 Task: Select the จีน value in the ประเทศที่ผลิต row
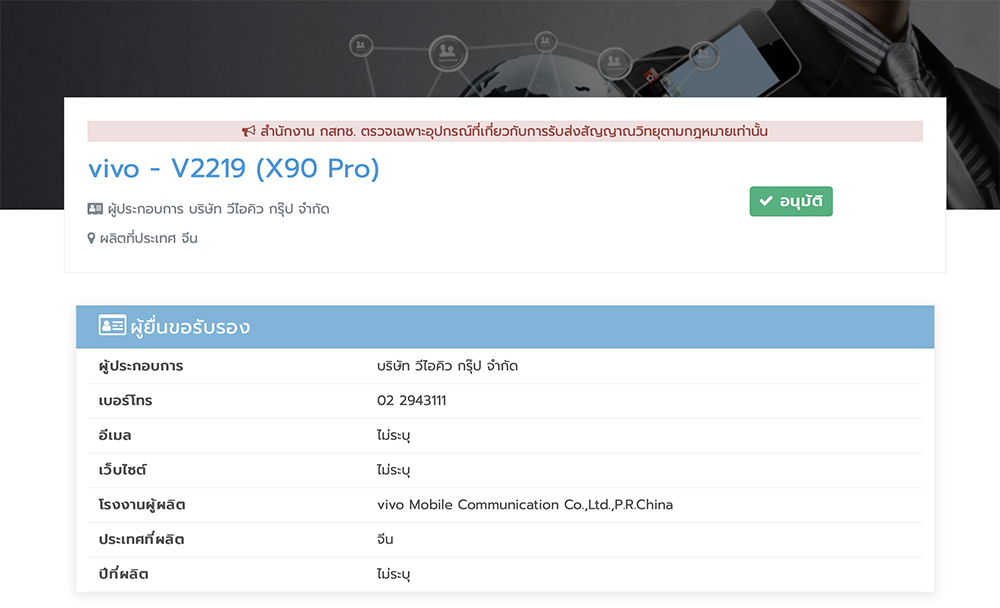[385, 540]
